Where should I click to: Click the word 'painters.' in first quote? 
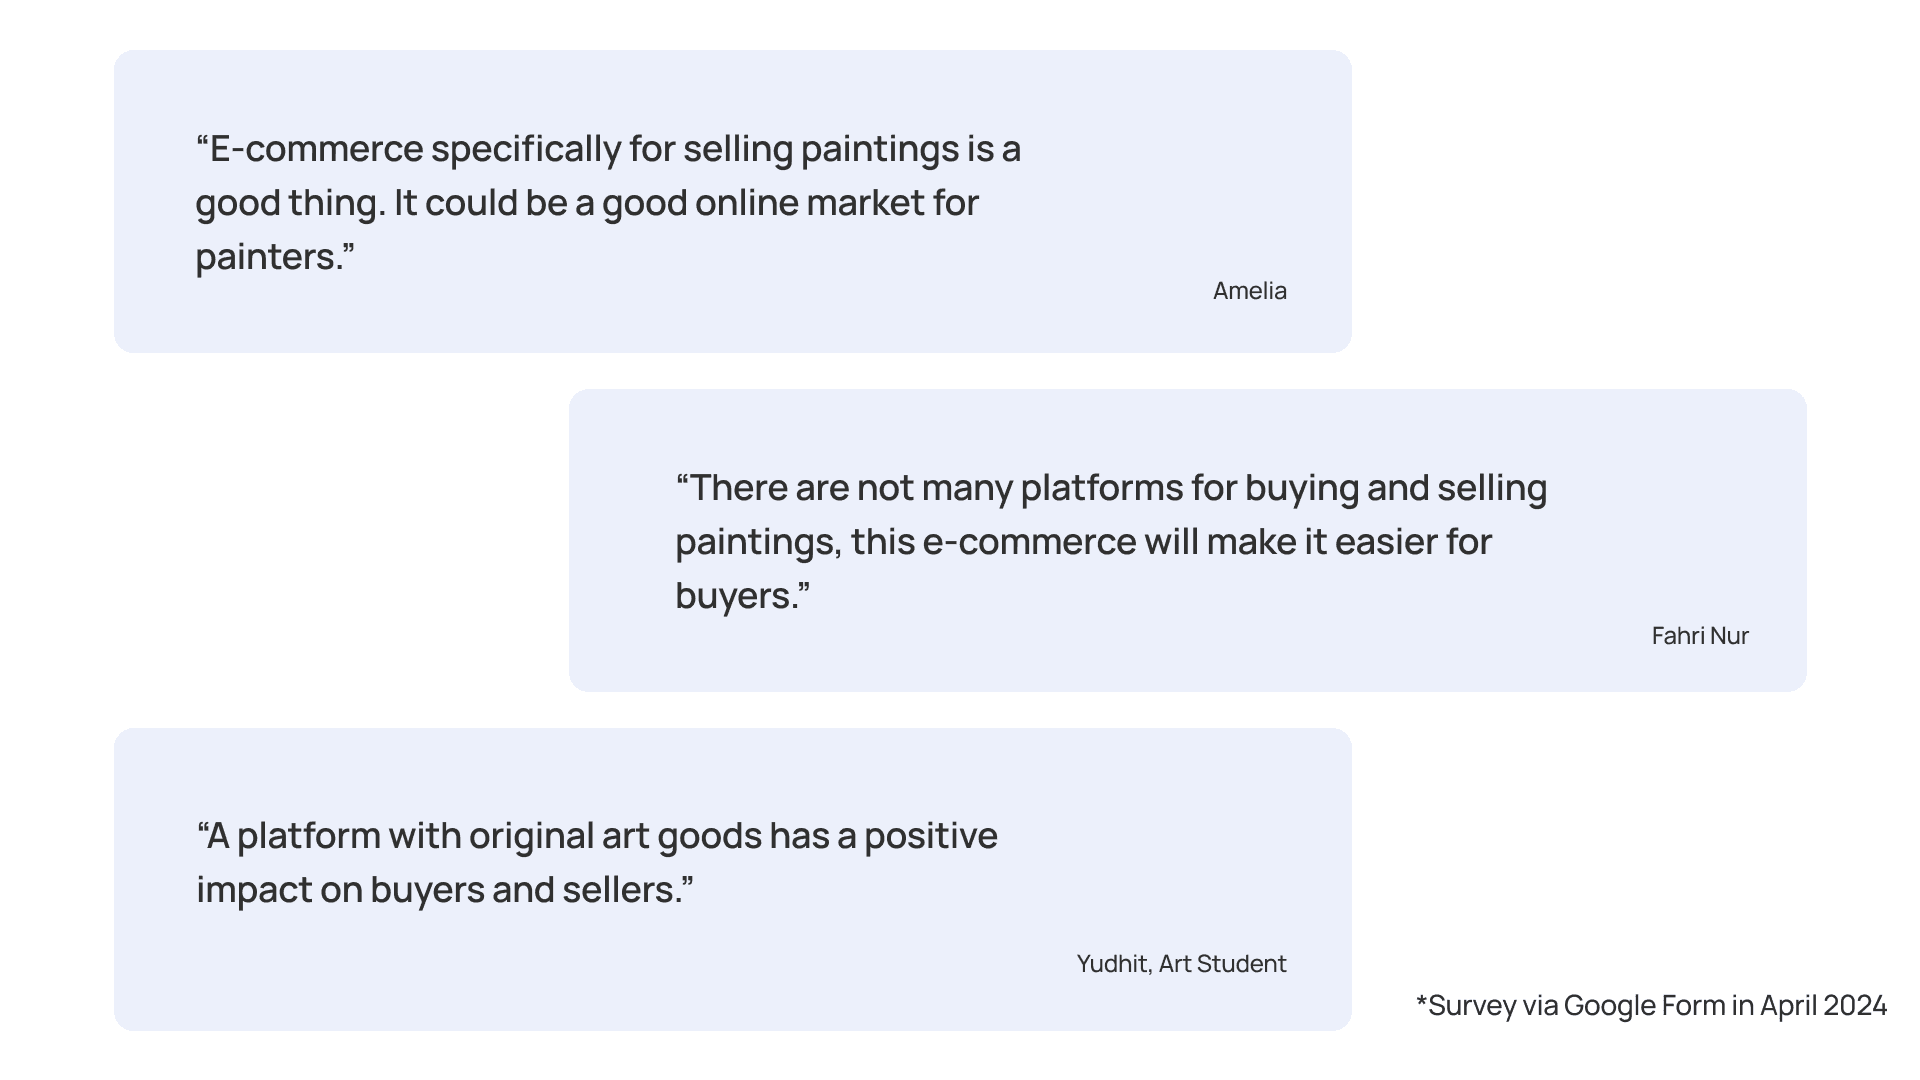click(275, 257)
